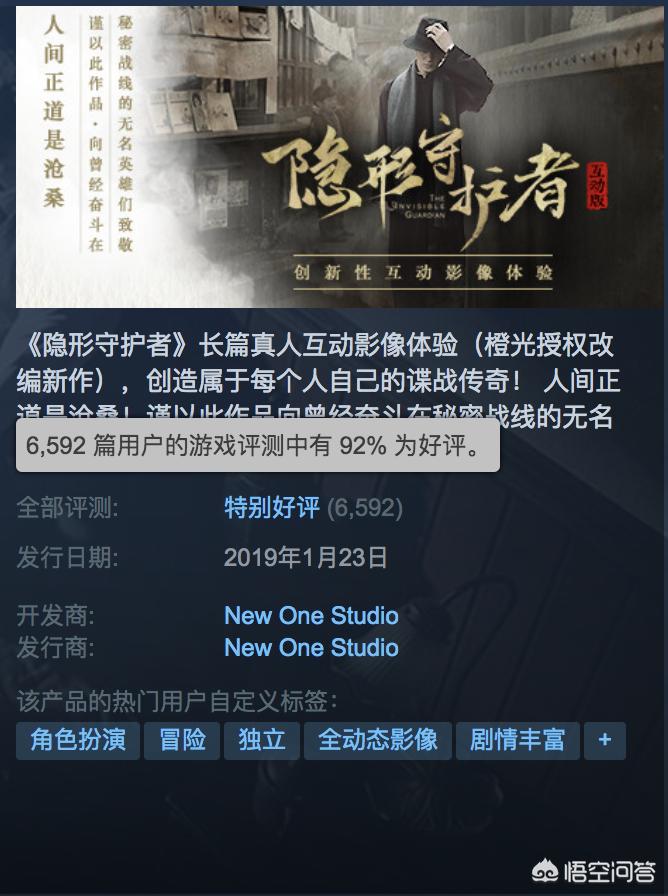Select the 冒险 tag
The image size is (668, 896).
[182, 741]
